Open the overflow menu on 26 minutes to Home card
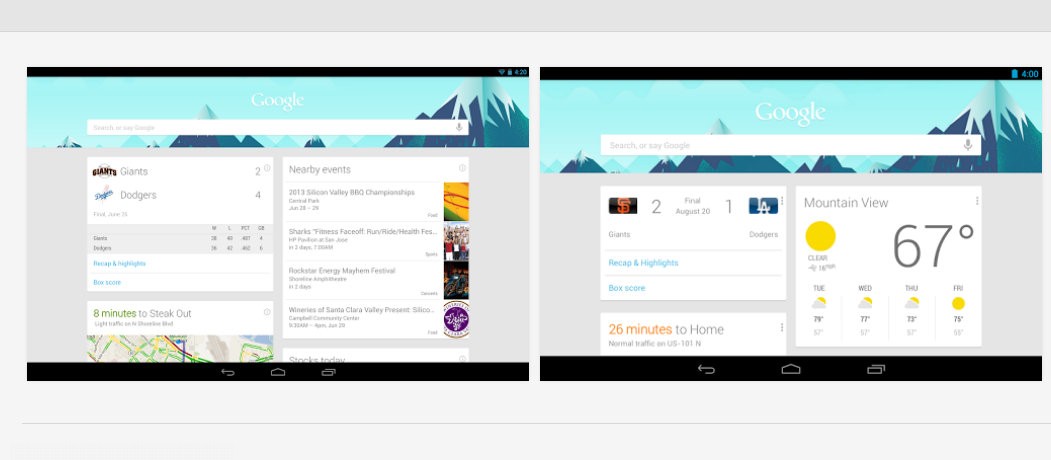Viewport: 1051px width, 460px height. (x=781, y=327)
